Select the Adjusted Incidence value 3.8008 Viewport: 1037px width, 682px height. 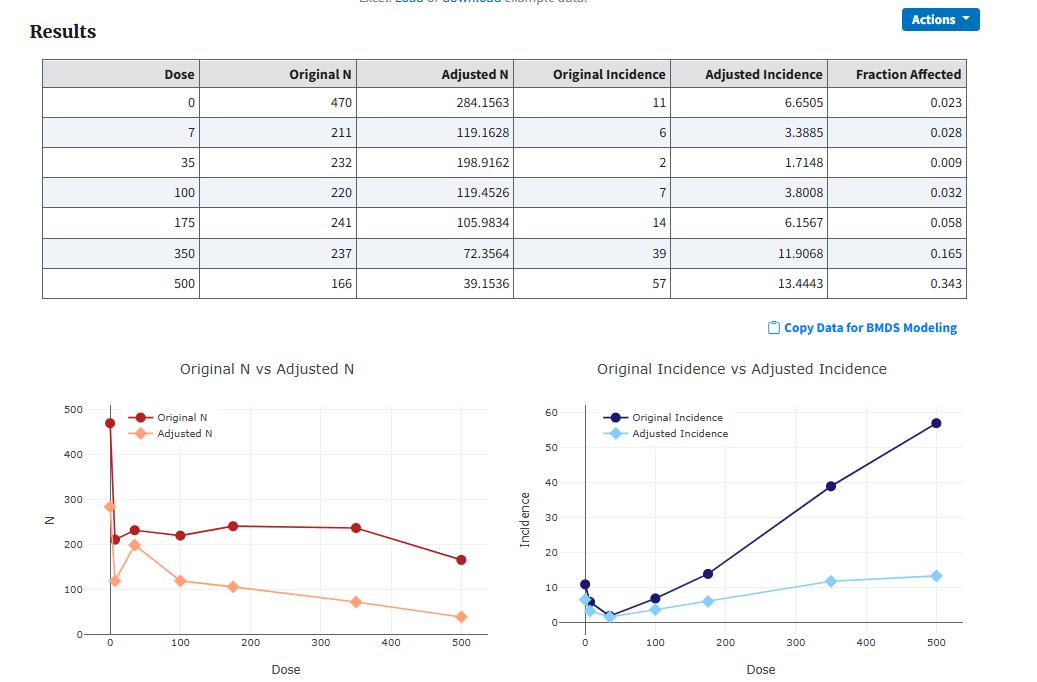804,192
